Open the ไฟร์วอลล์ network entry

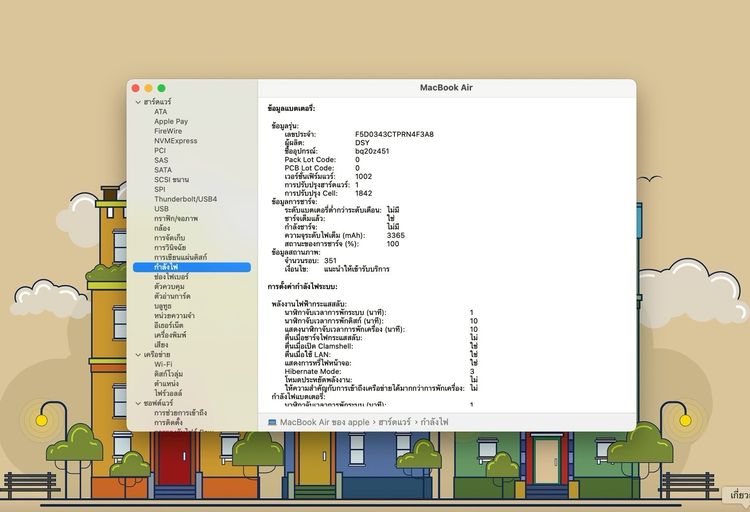coord(170,393)
